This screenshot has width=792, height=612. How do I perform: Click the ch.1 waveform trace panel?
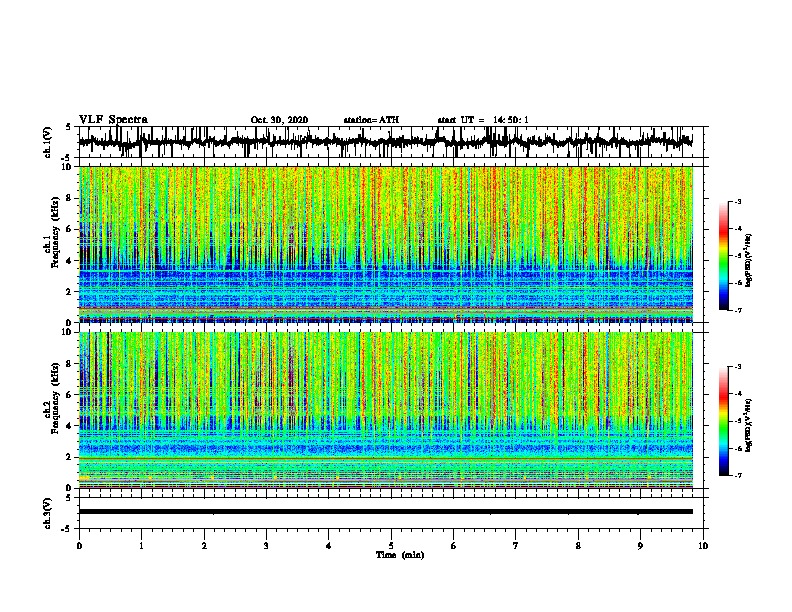pos(391,142)
